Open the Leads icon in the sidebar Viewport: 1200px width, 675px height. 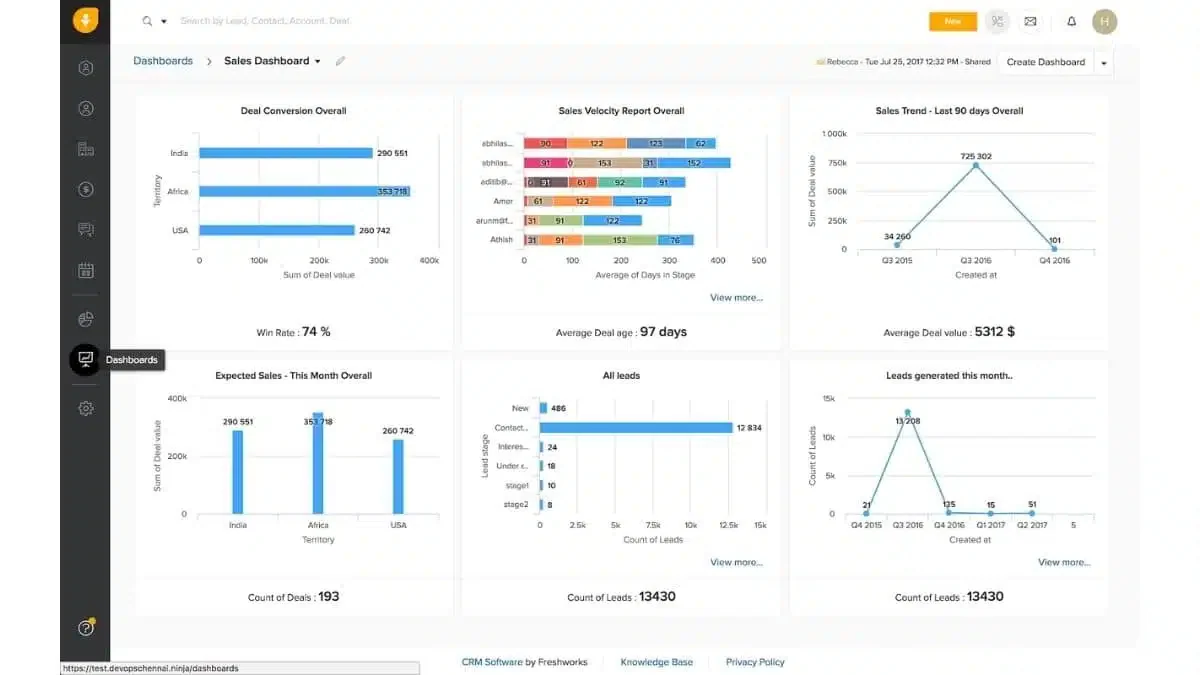tap(85, 68)
